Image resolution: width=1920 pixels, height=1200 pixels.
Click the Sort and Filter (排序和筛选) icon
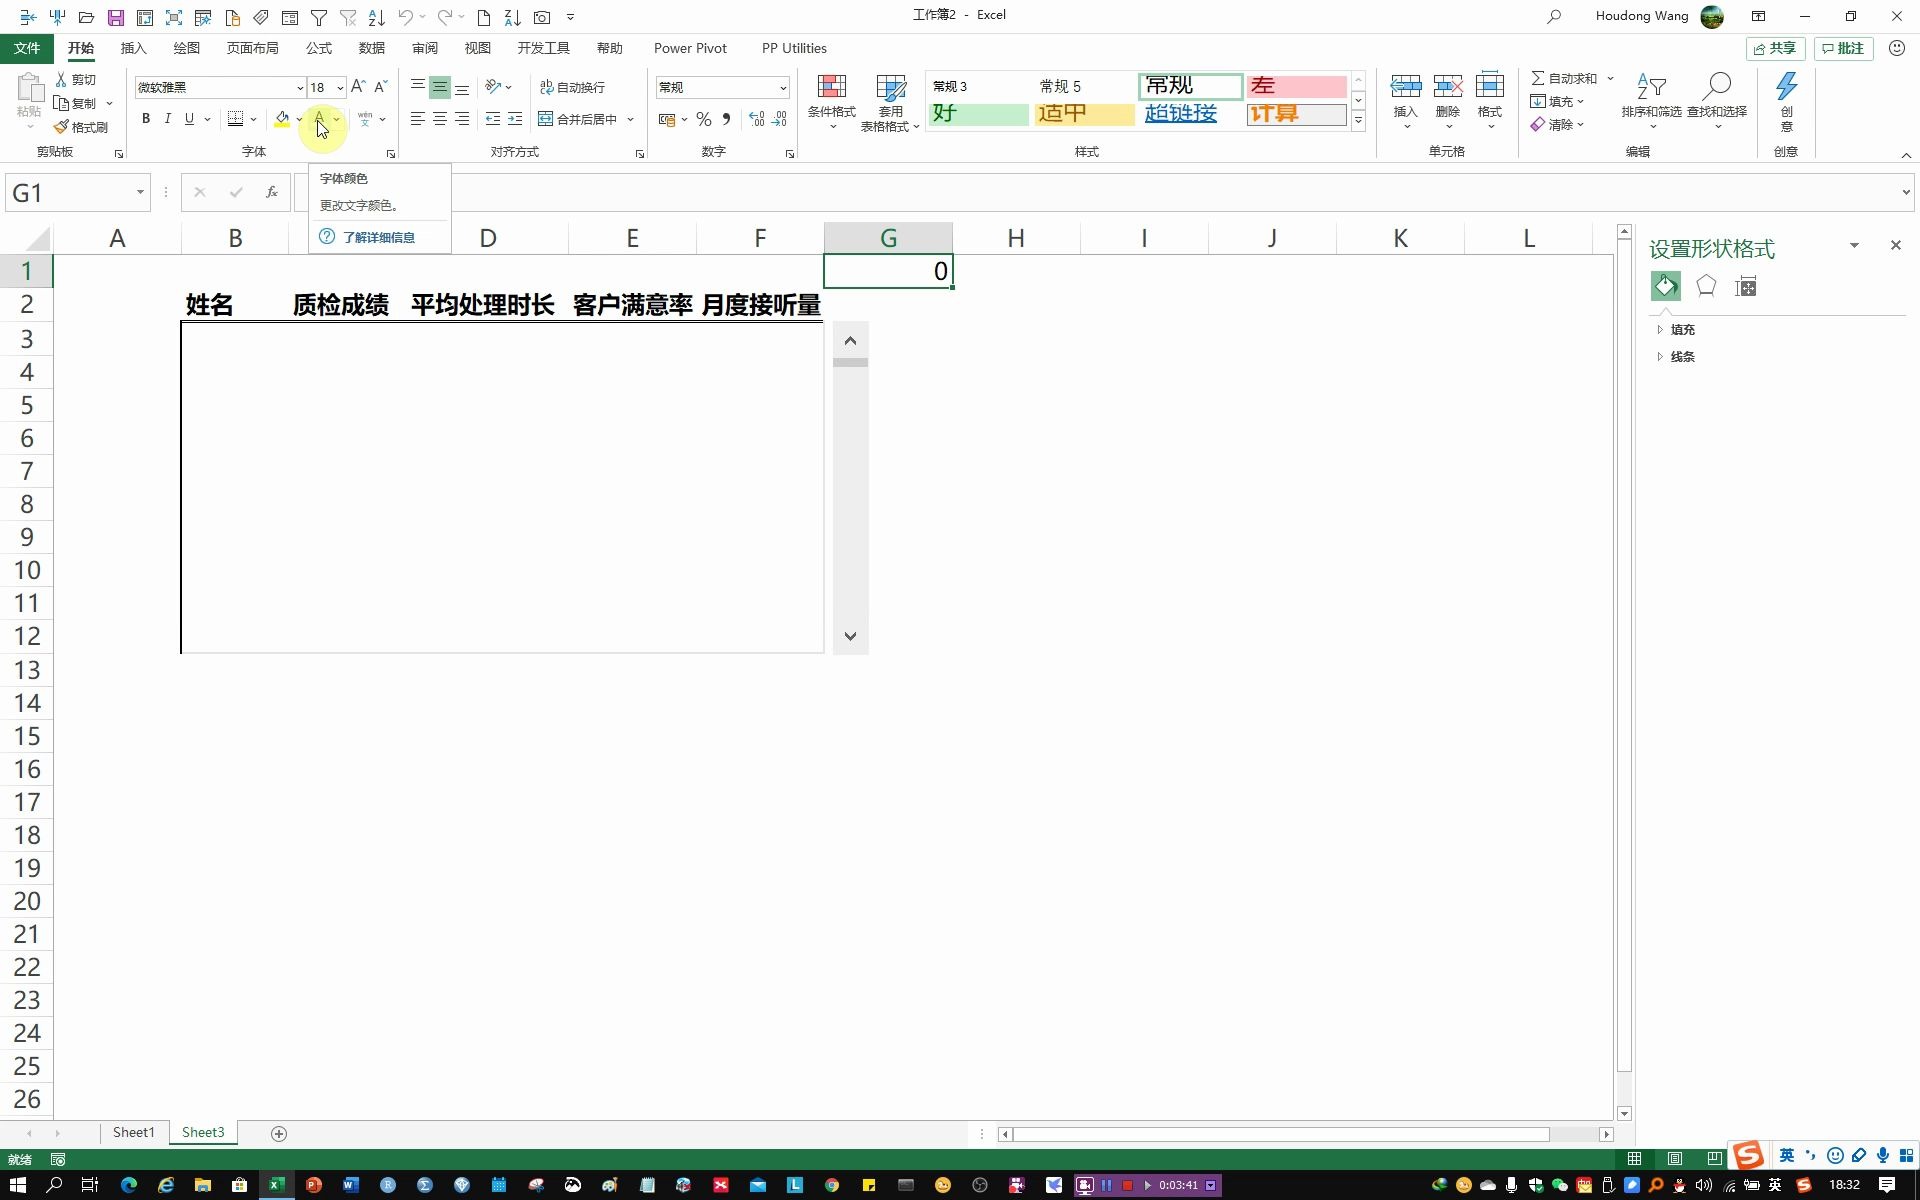pyautogui.click(x=1650, y=88)
